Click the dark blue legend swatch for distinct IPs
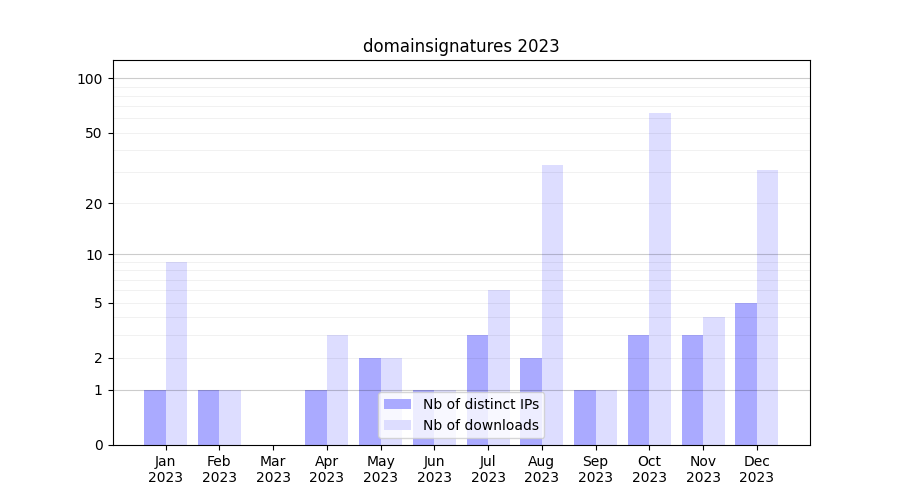Image resolution: width=900 pixels, height=500 pixels. coord(398,404)
